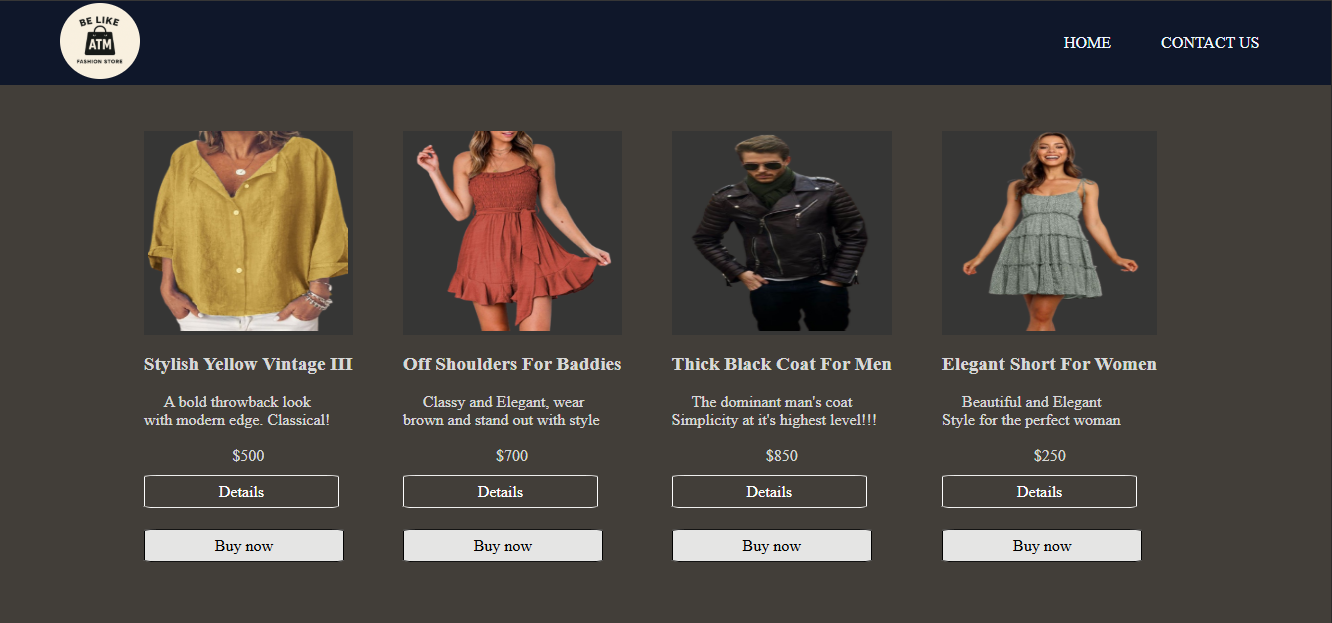Click the $850 price label

(x=782, y=456)
